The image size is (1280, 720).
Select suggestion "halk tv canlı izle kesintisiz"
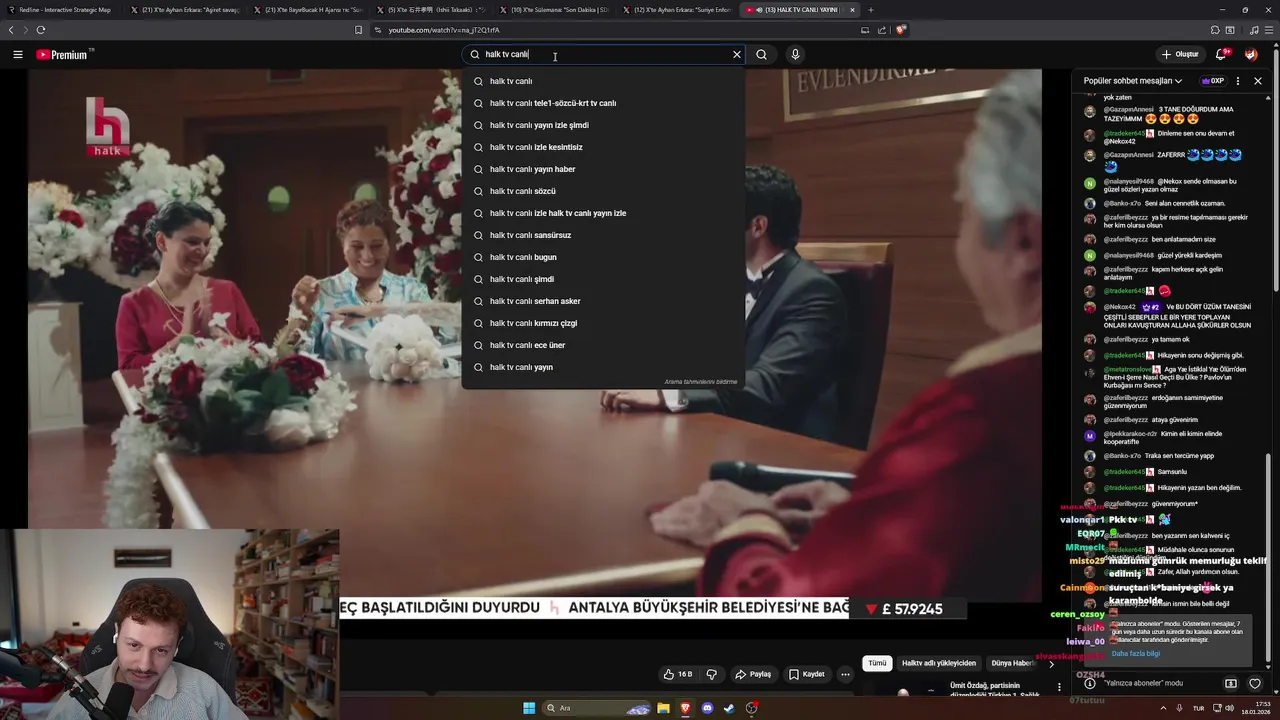[603, 147]
